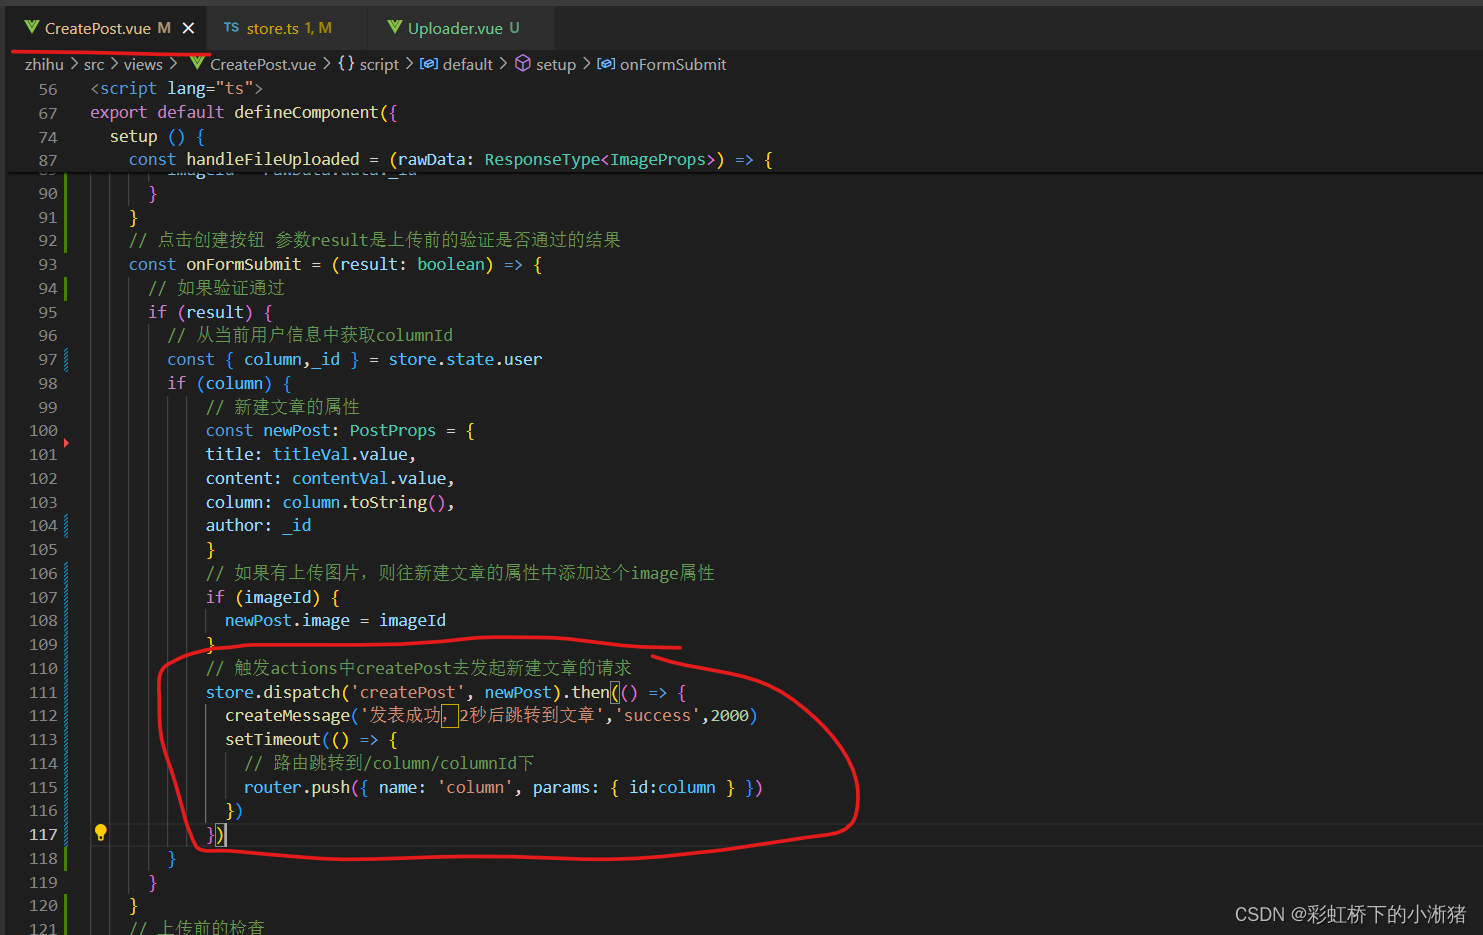Click the {} script symbol icon in breadcrumb
Image resolution: width=1483 pixels, height=935 pixels.
click(344, 64)
